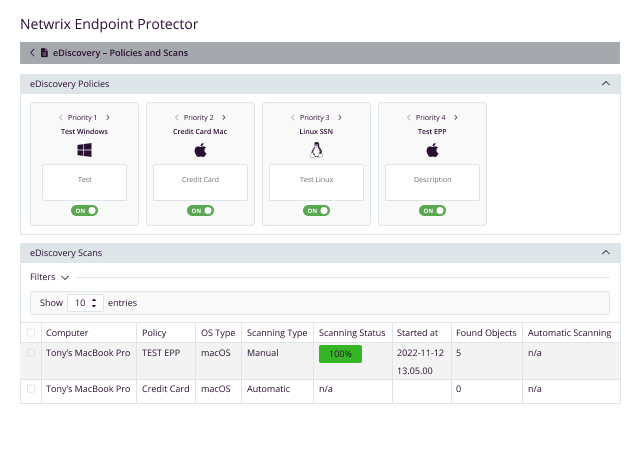Viewport: 640px width, 450px height.
Task: Click the Credit Card description box
Action: (200, 182)
